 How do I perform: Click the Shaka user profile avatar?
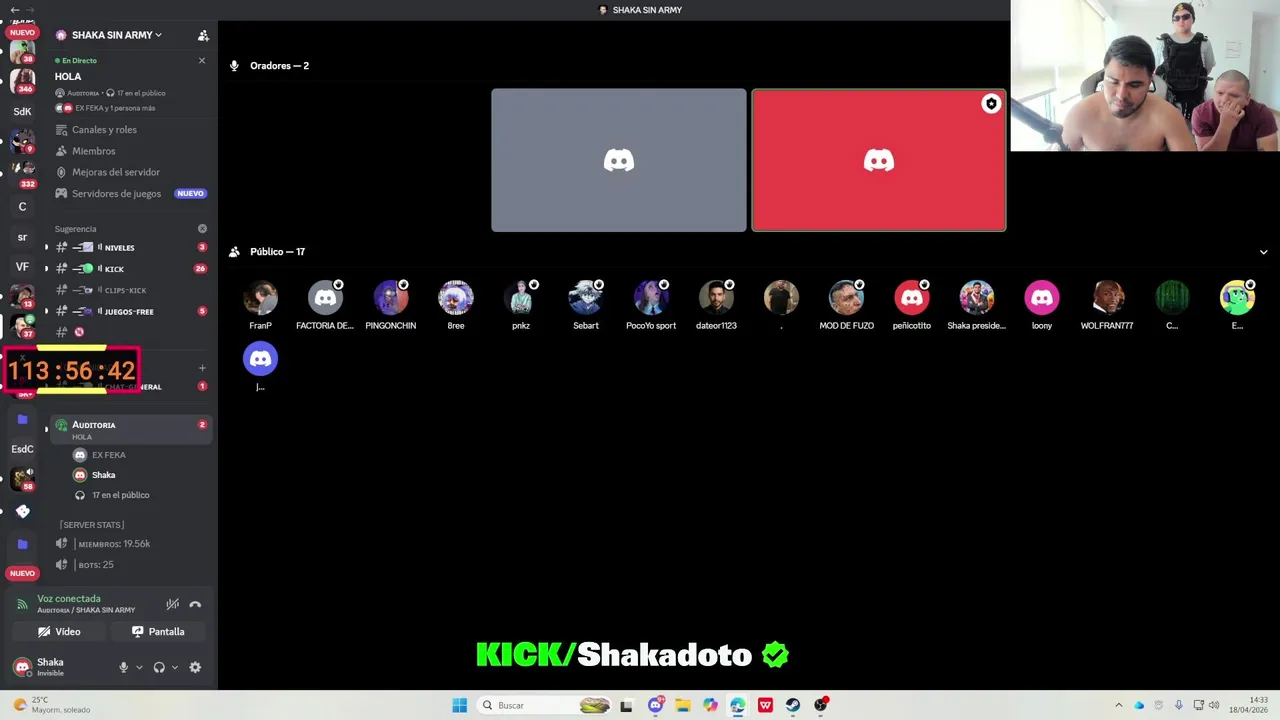pyautogui.click(x=22, y=667)
